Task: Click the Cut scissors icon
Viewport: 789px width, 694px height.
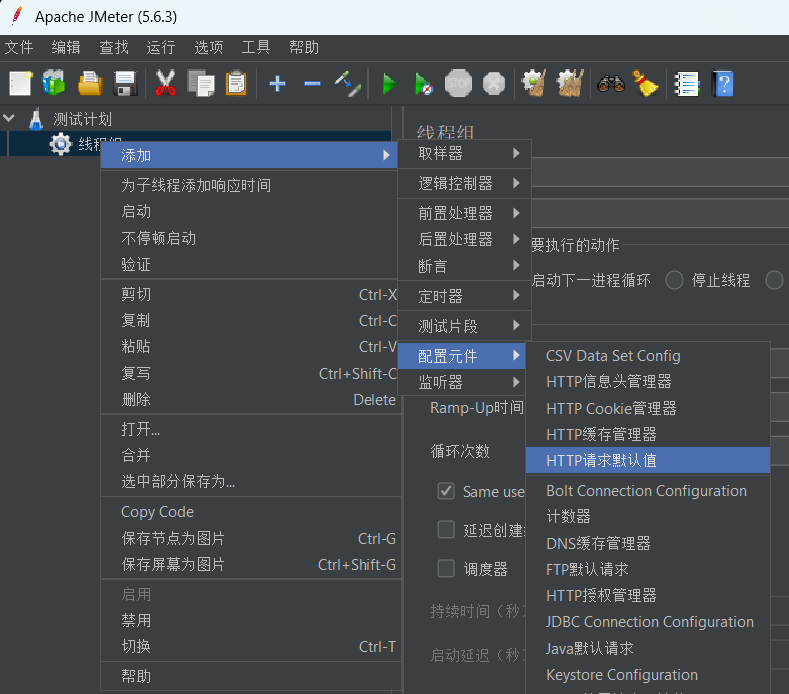Action: (165, 83)
